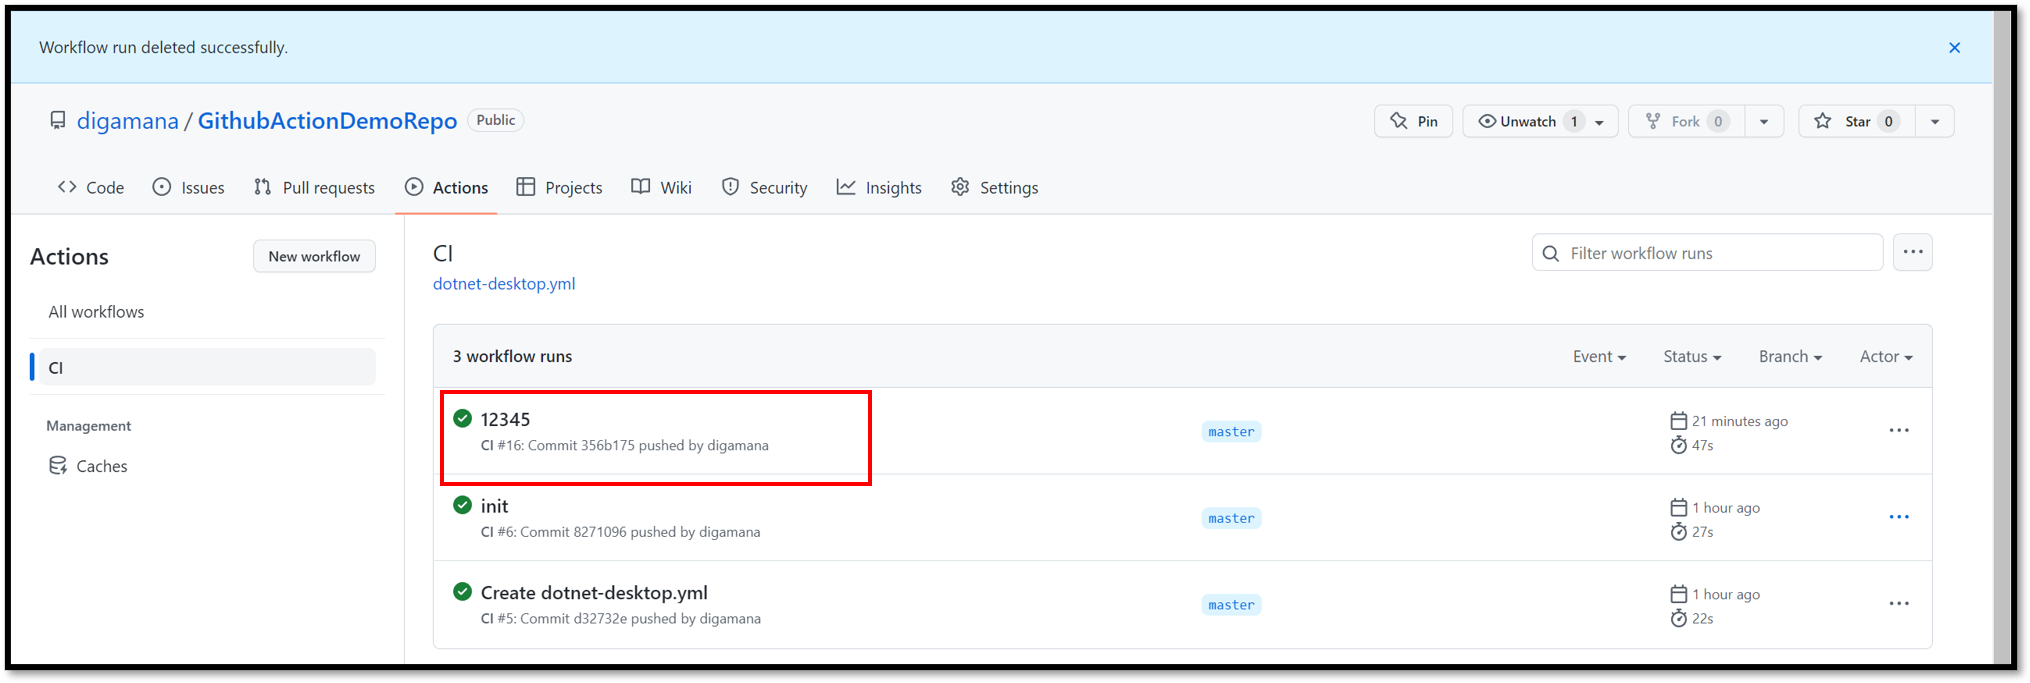
Task: Open the workflow options ellipsis beside filter box
Action: [1912, 252]
